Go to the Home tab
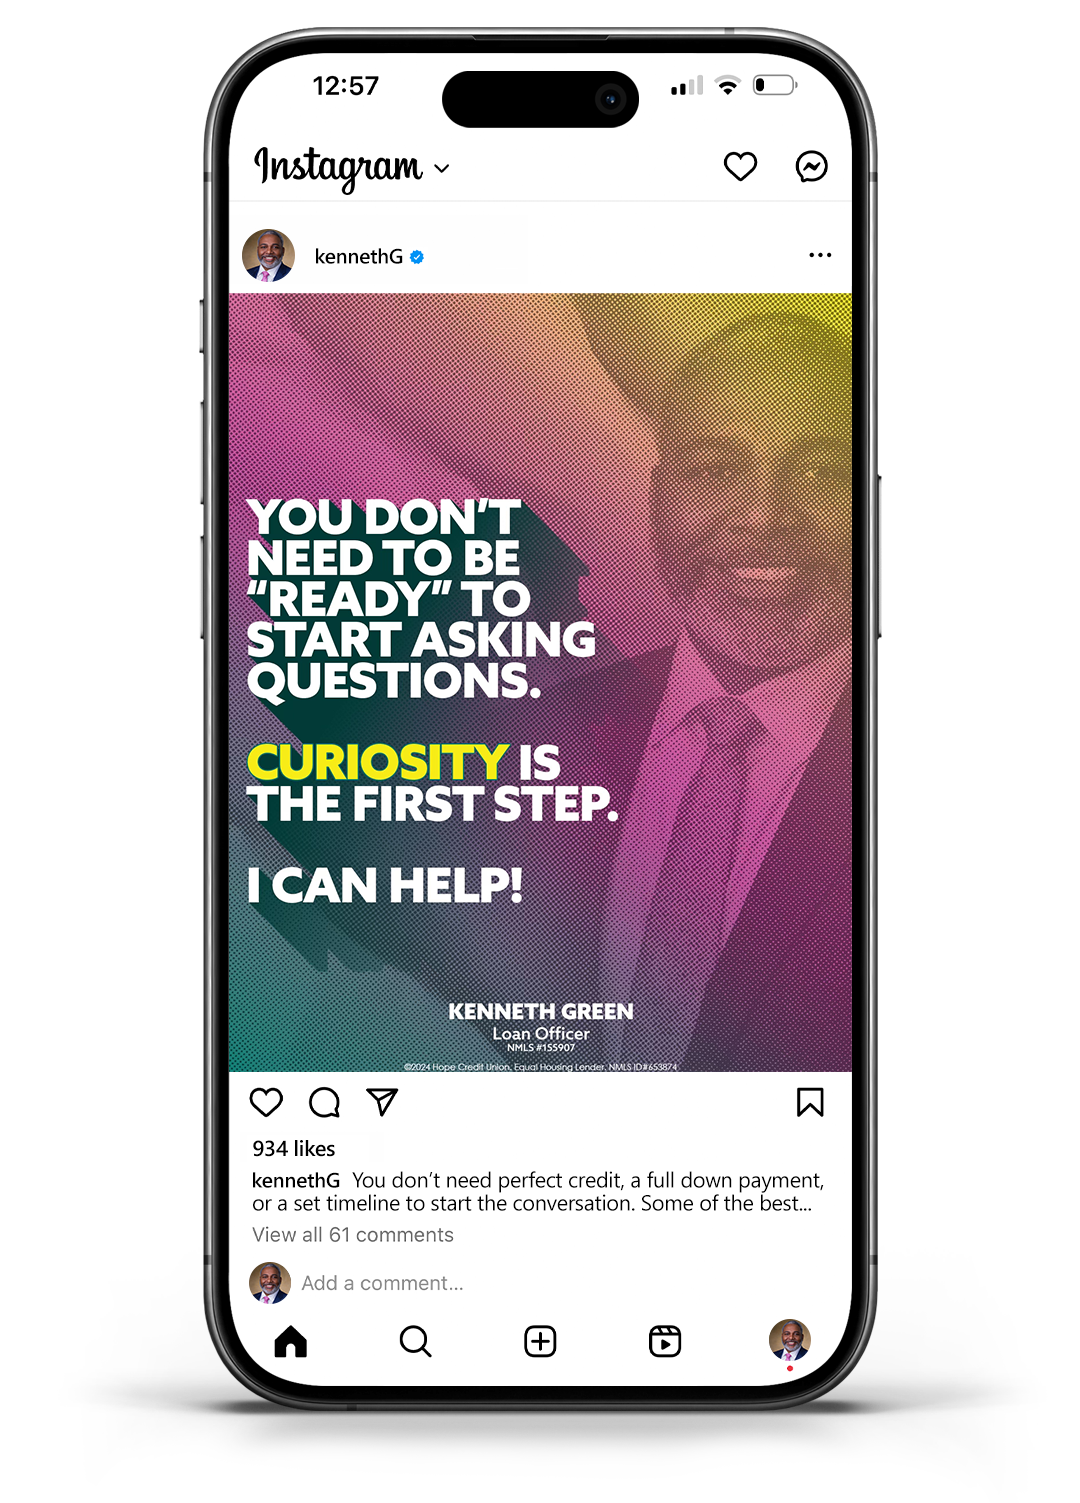 [x=291, y=1341]
